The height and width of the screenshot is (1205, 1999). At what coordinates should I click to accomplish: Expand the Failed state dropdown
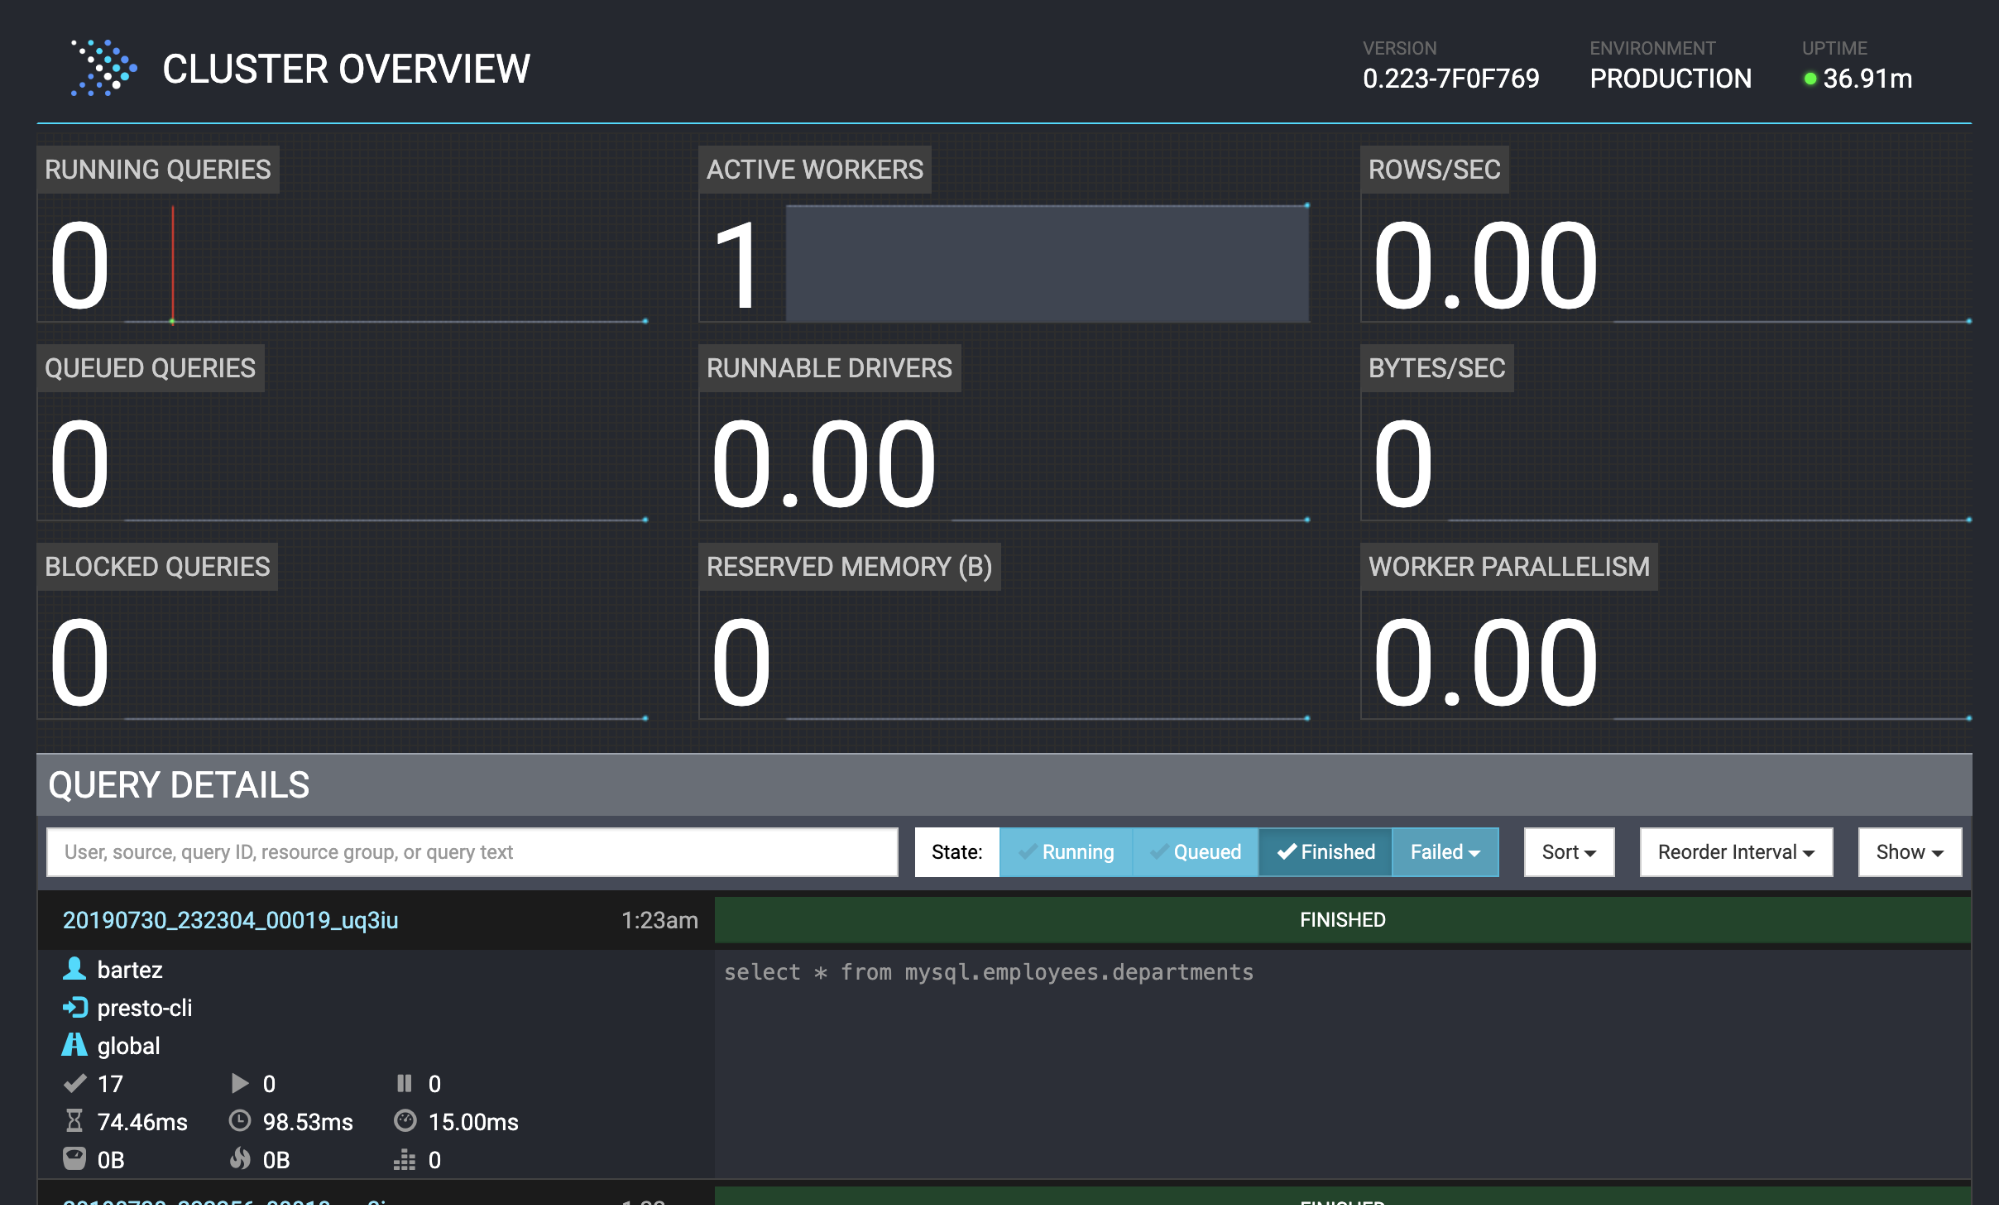coord(1444,852)
